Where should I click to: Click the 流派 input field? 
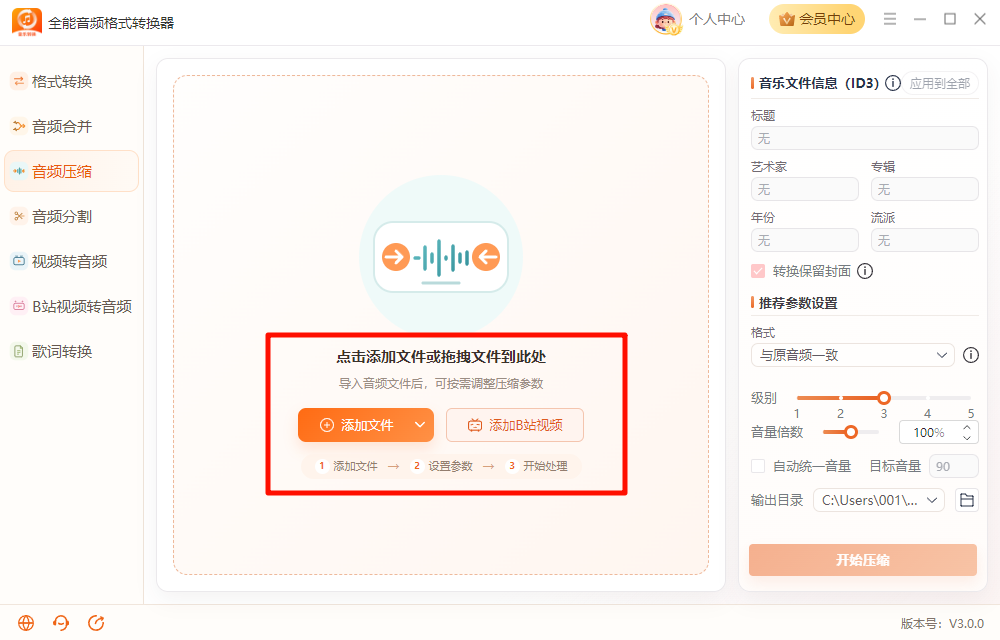(x=925, y=240)
